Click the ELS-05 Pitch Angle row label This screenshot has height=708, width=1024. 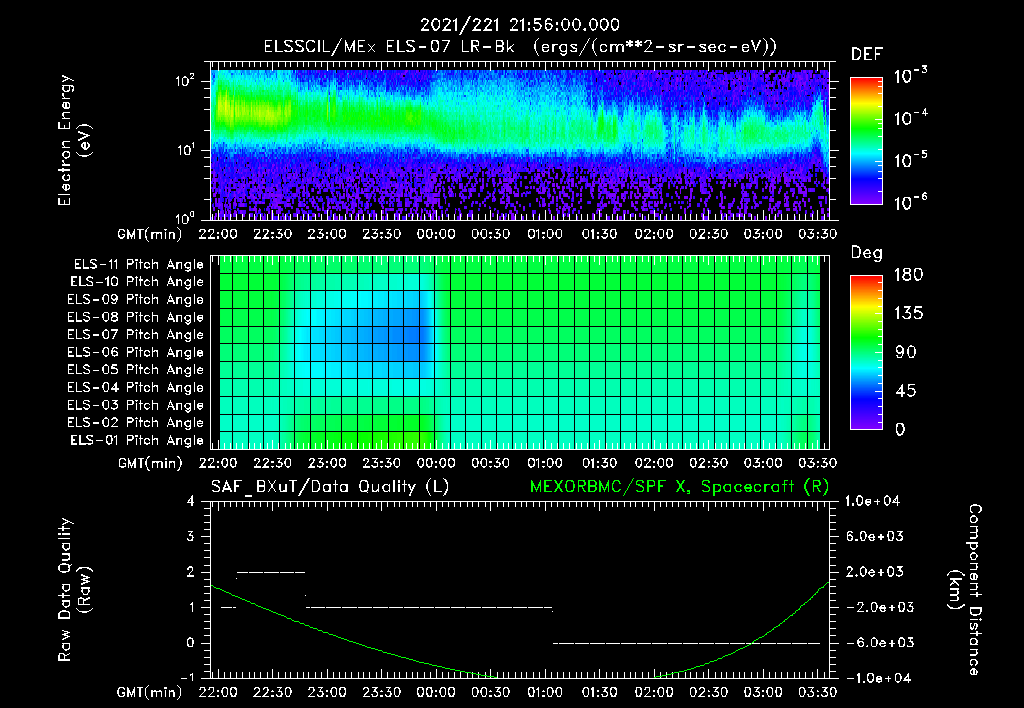pyautogui.click(x=136, y=370)
